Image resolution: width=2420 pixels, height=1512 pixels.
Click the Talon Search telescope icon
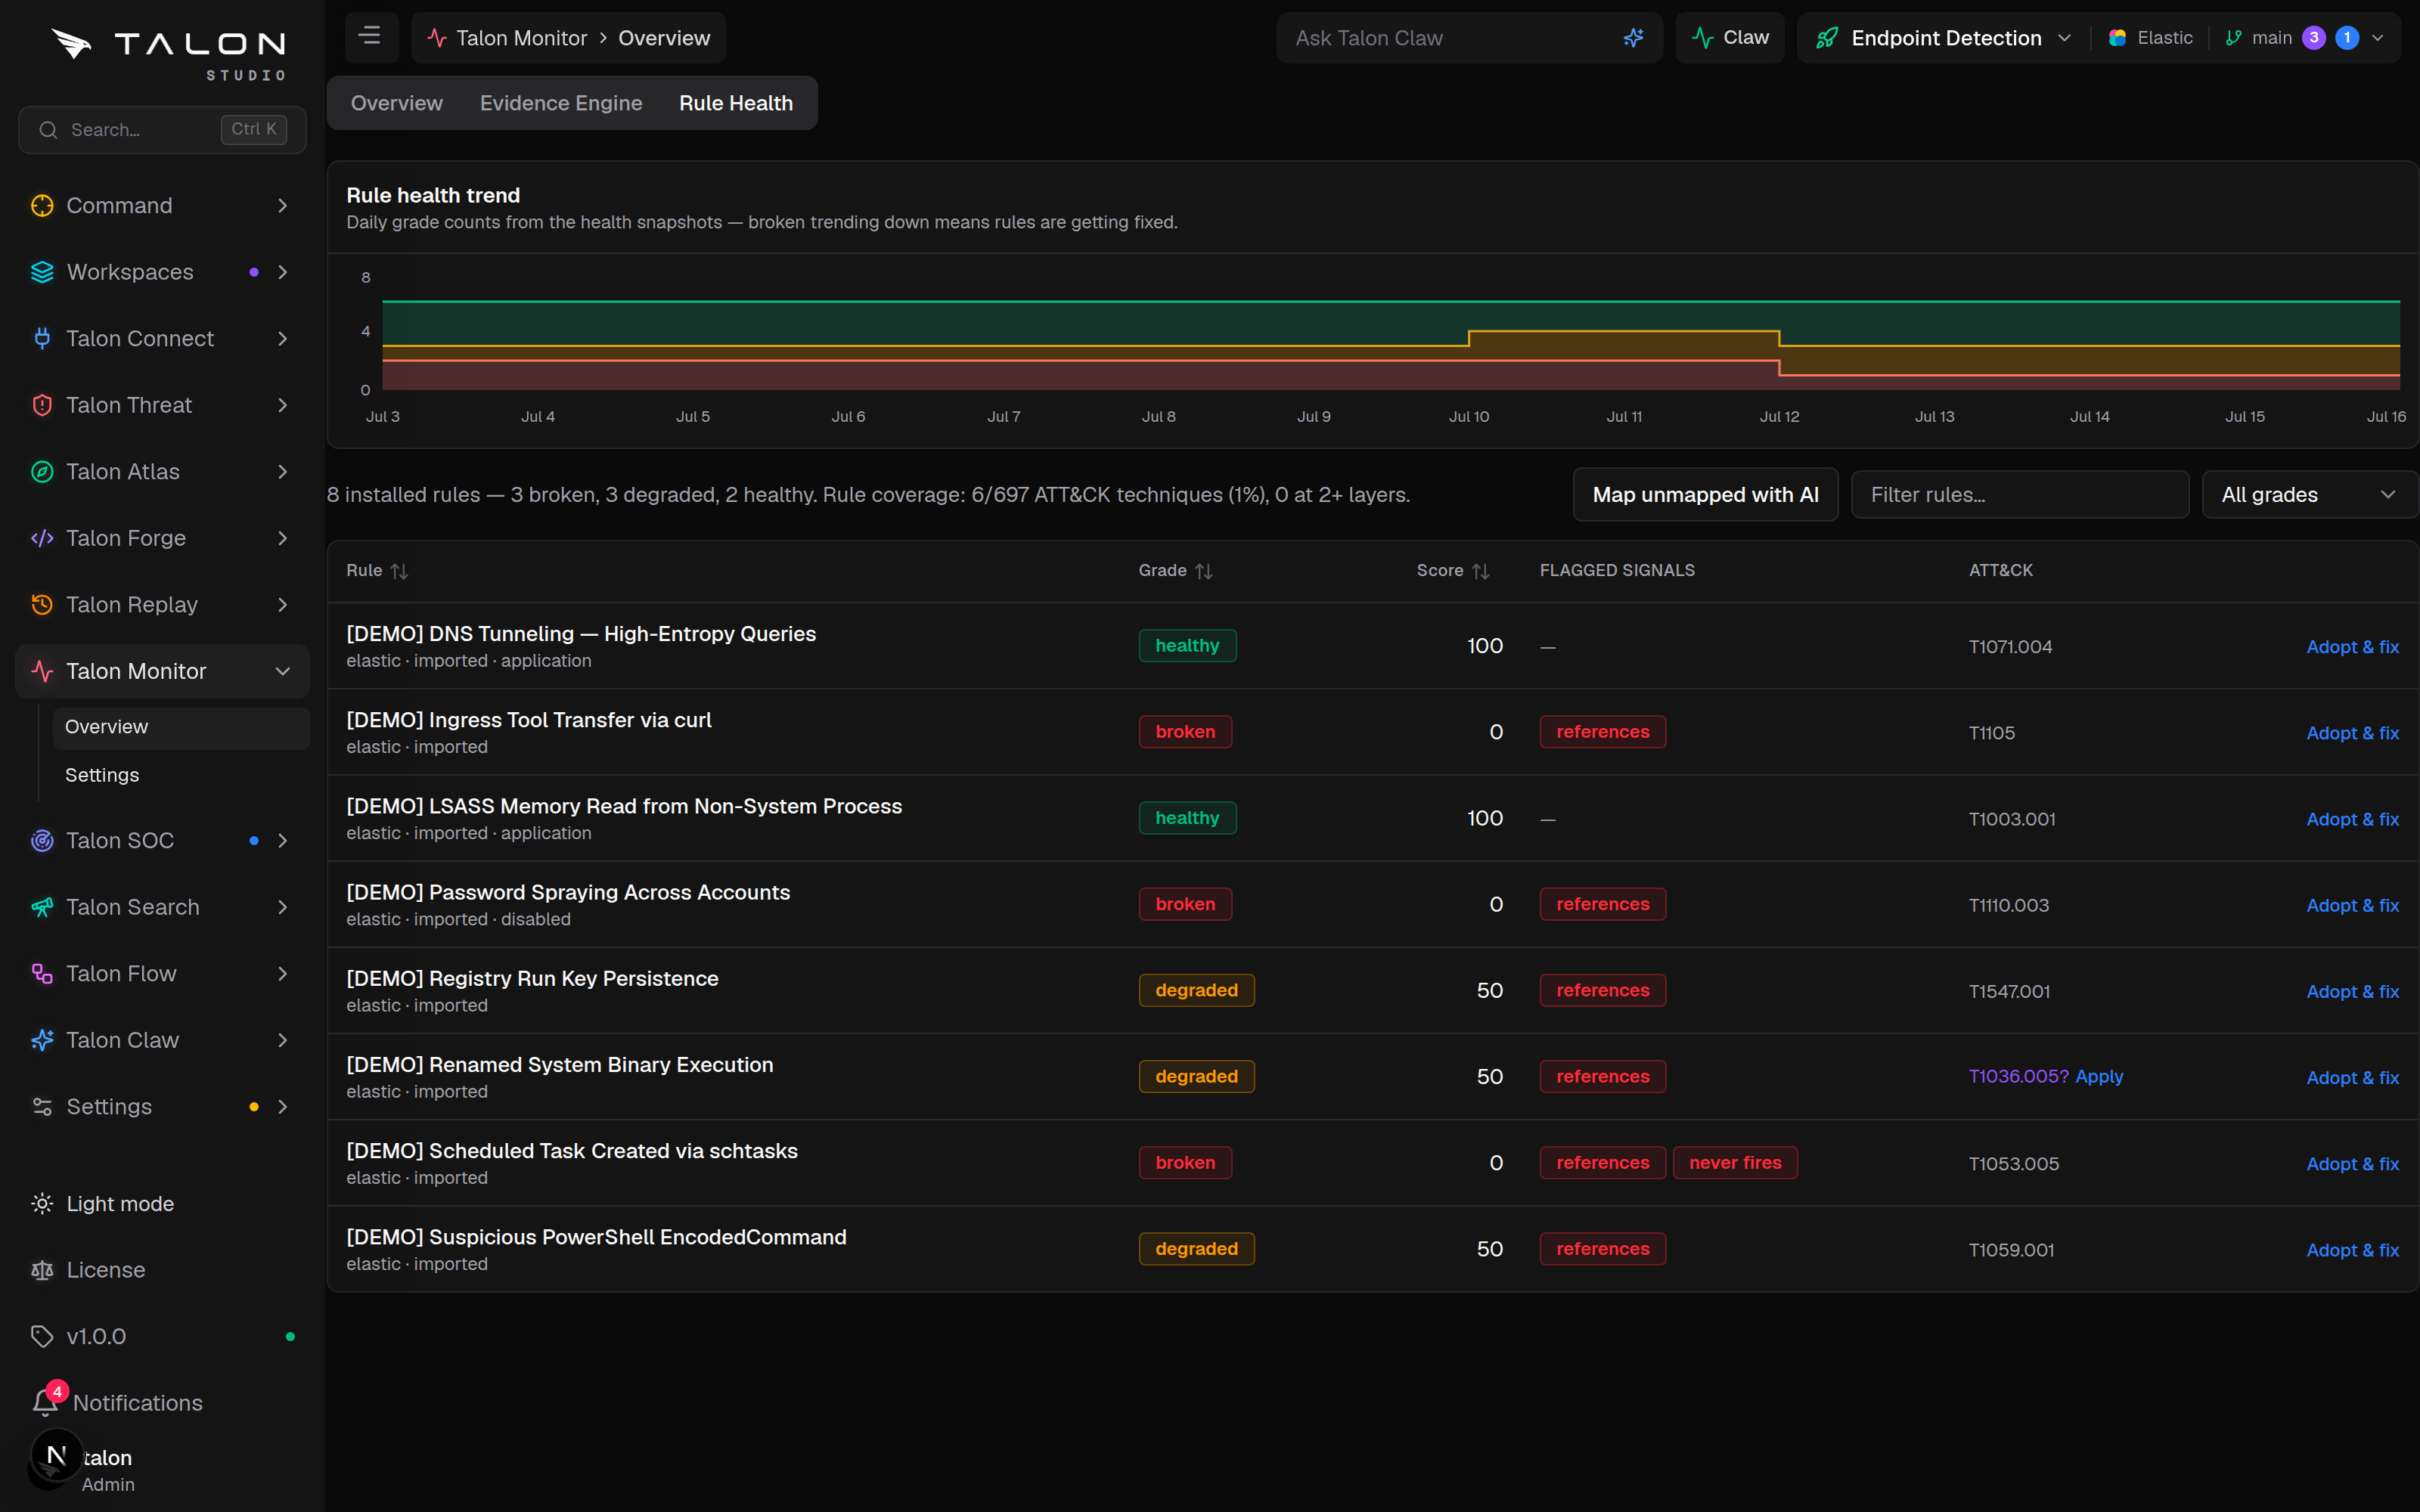pos(42,907)
